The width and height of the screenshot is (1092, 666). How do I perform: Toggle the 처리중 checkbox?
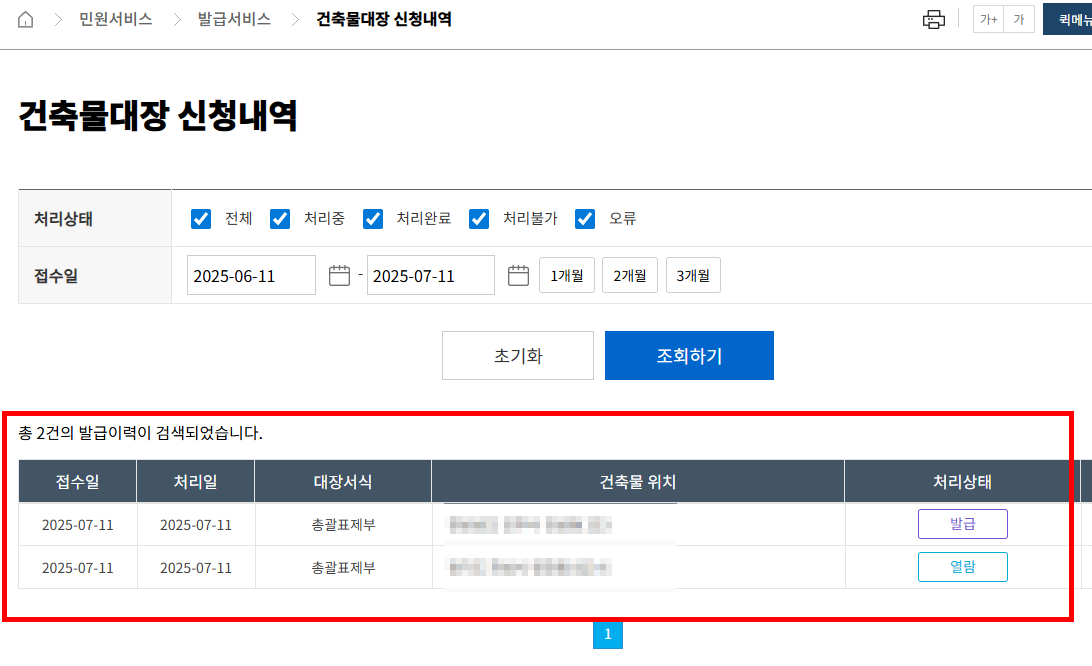(280, 218)
